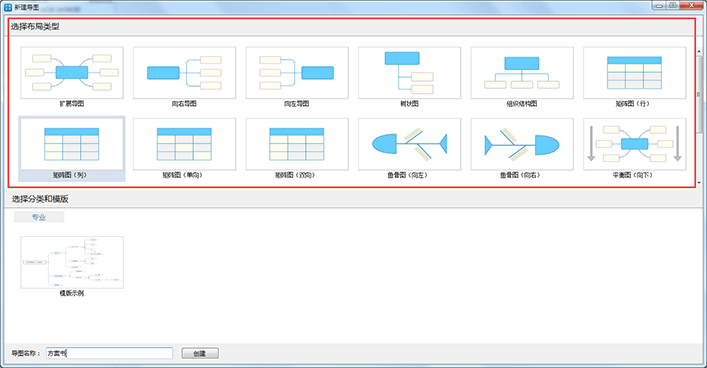Pick the 向左导图 layout icon
707x368 pixels.
297,73
